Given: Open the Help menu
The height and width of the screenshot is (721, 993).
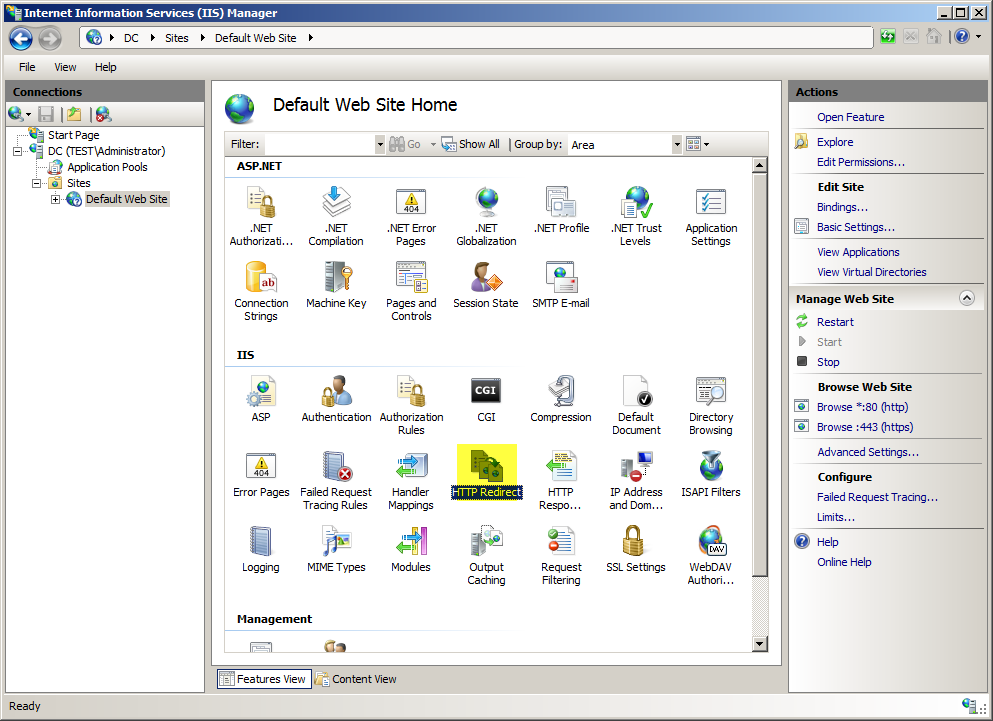Looking at the screenshot, I should point(106,67).
